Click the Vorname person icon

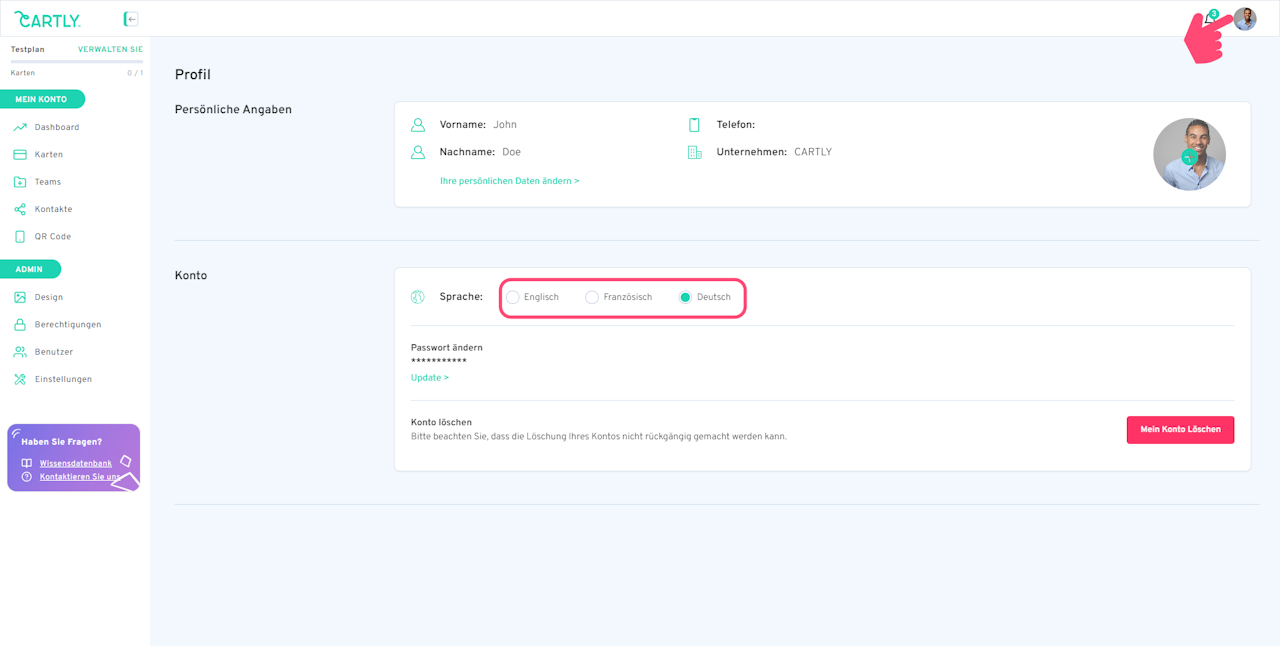tap(418, 125)
